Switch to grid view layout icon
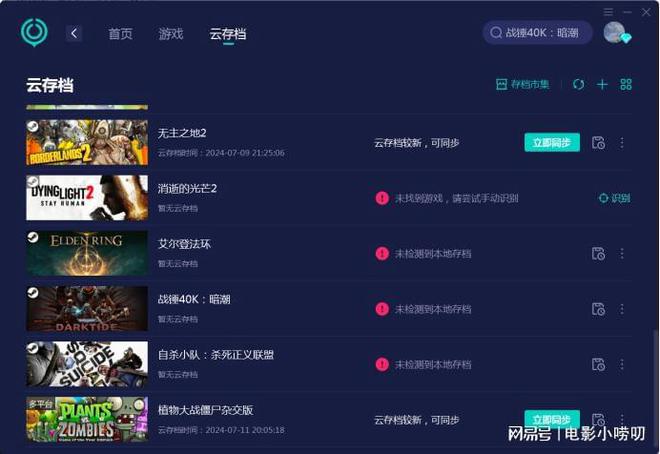This screenshot has width=660, height=454. pos(626,85)
